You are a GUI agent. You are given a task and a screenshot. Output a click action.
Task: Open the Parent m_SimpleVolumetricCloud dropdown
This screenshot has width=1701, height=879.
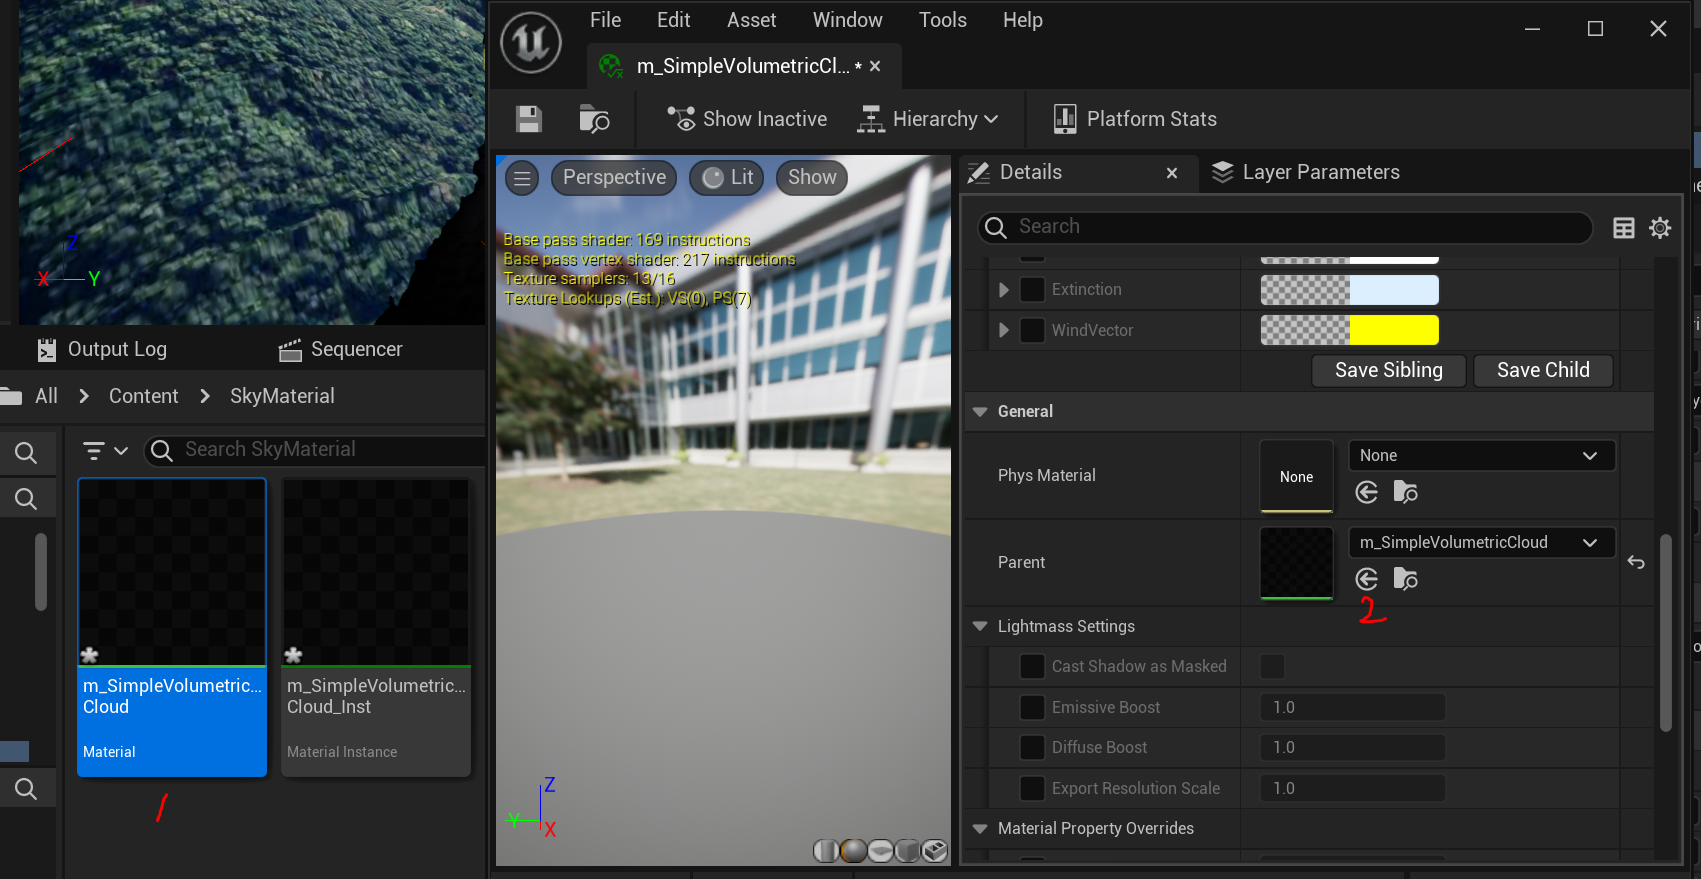[1481, 542]
